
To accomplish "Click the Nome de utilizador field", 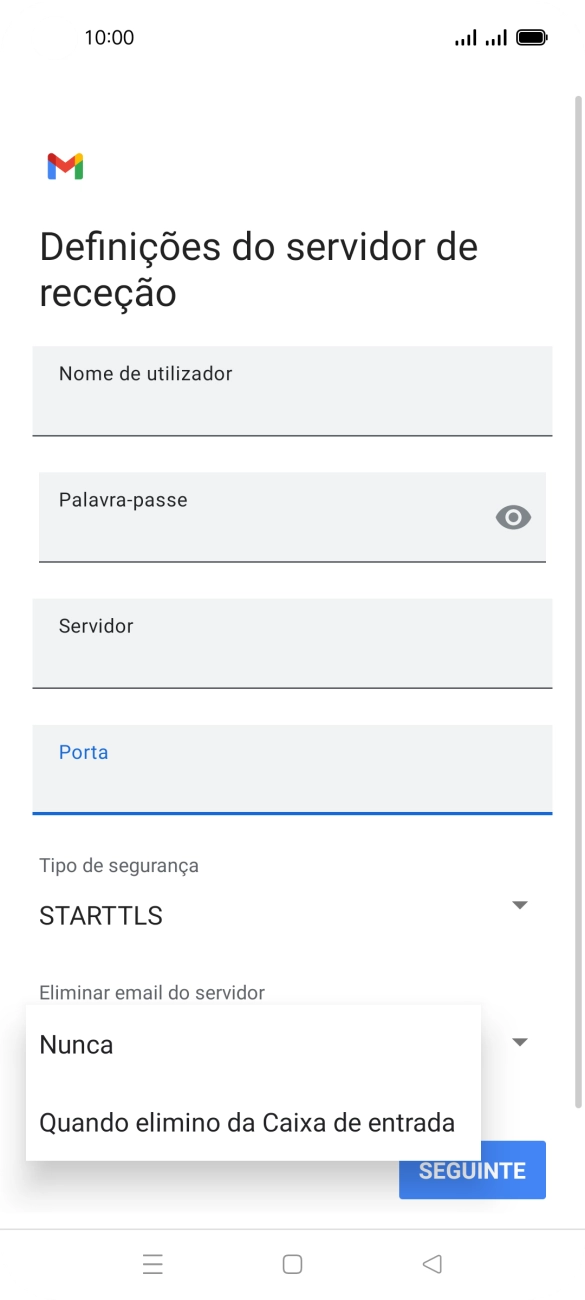I will pos(292,391).
